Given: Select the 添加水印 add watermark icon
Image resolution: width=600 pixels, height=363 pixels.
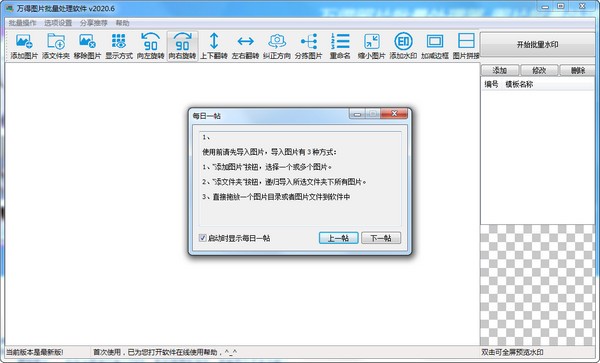Looking at the screenshot, I should [x=403, y=46].
